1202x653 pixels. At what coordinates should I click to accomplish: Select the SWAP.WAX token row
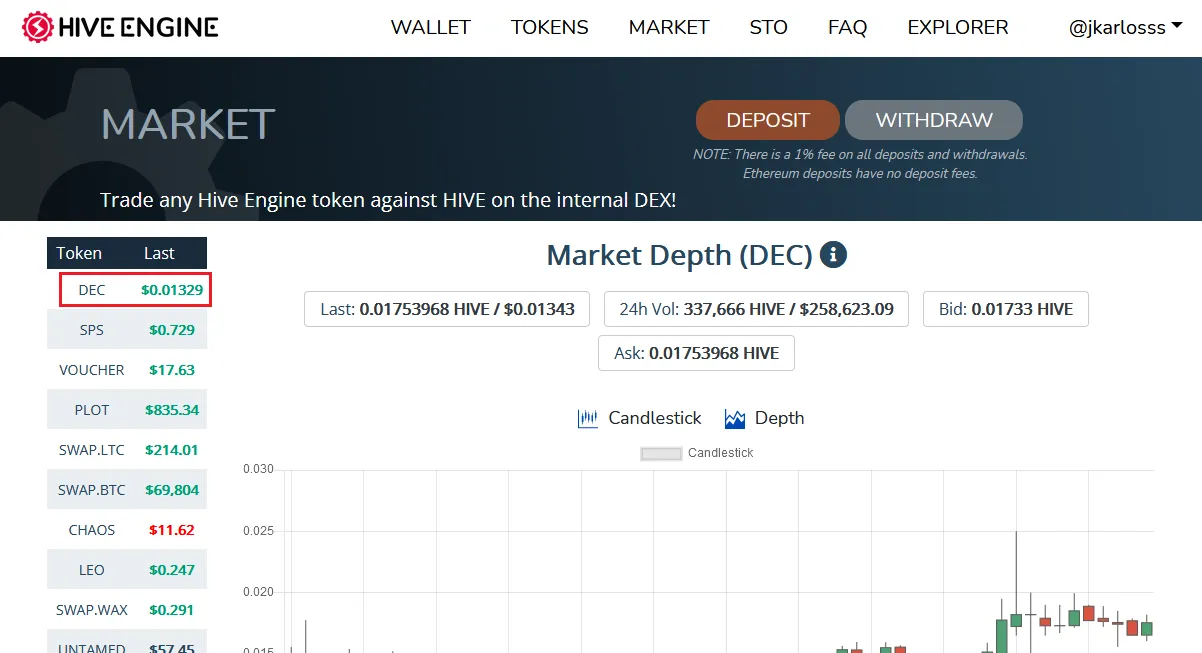pyautogui.click(x=127, y=609)
